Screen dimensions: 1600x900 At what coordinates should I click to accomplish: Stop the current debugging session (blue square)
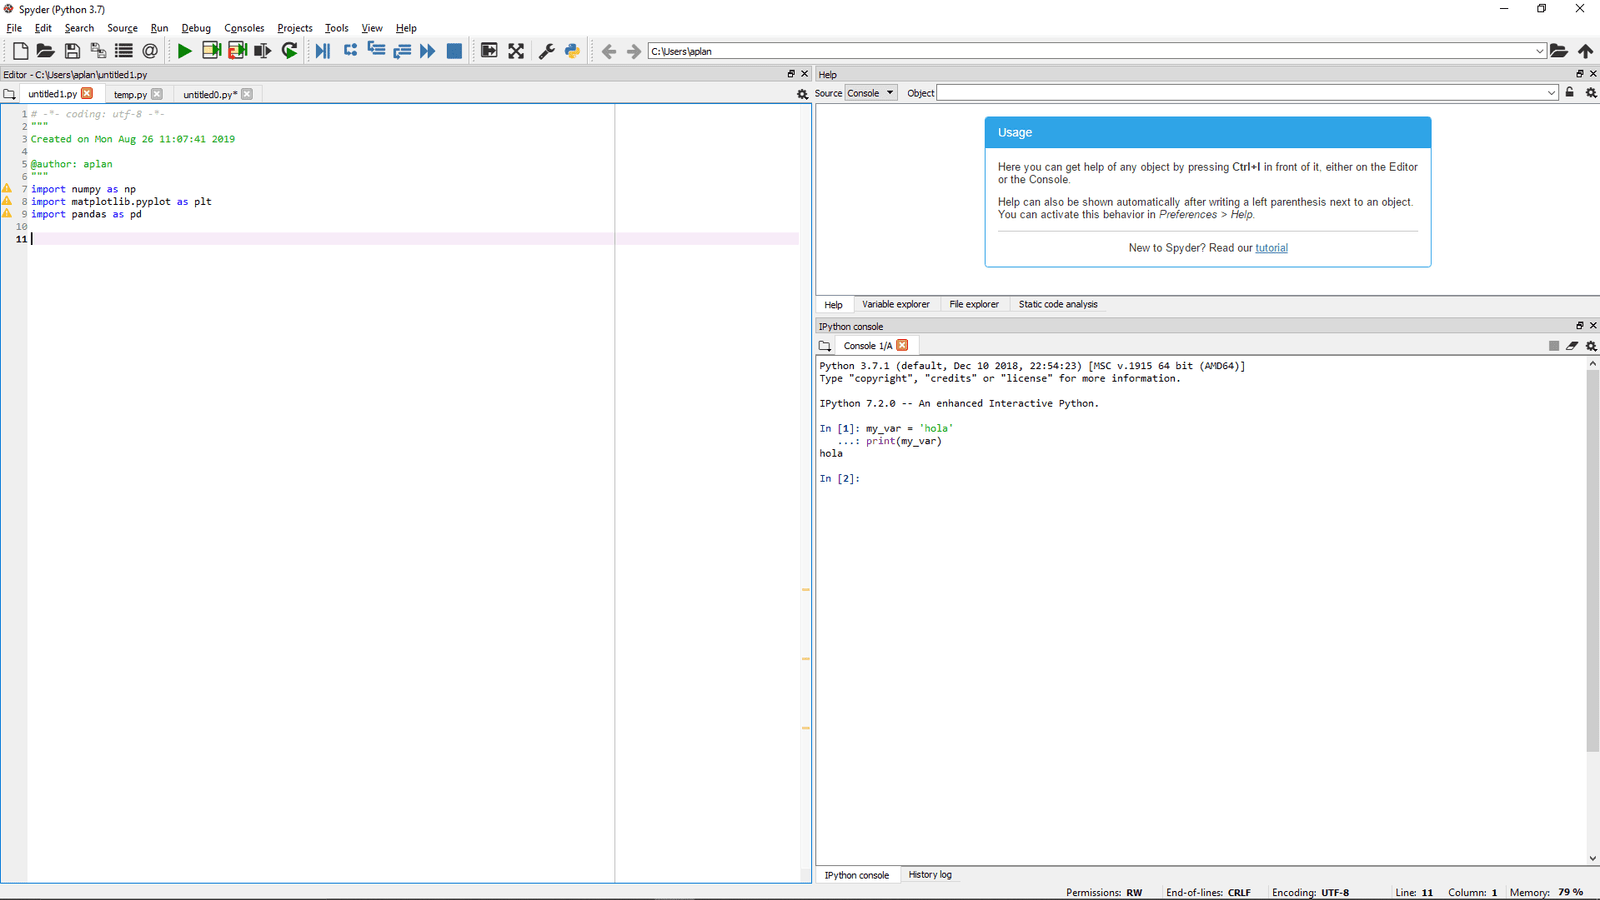point(453,51)
